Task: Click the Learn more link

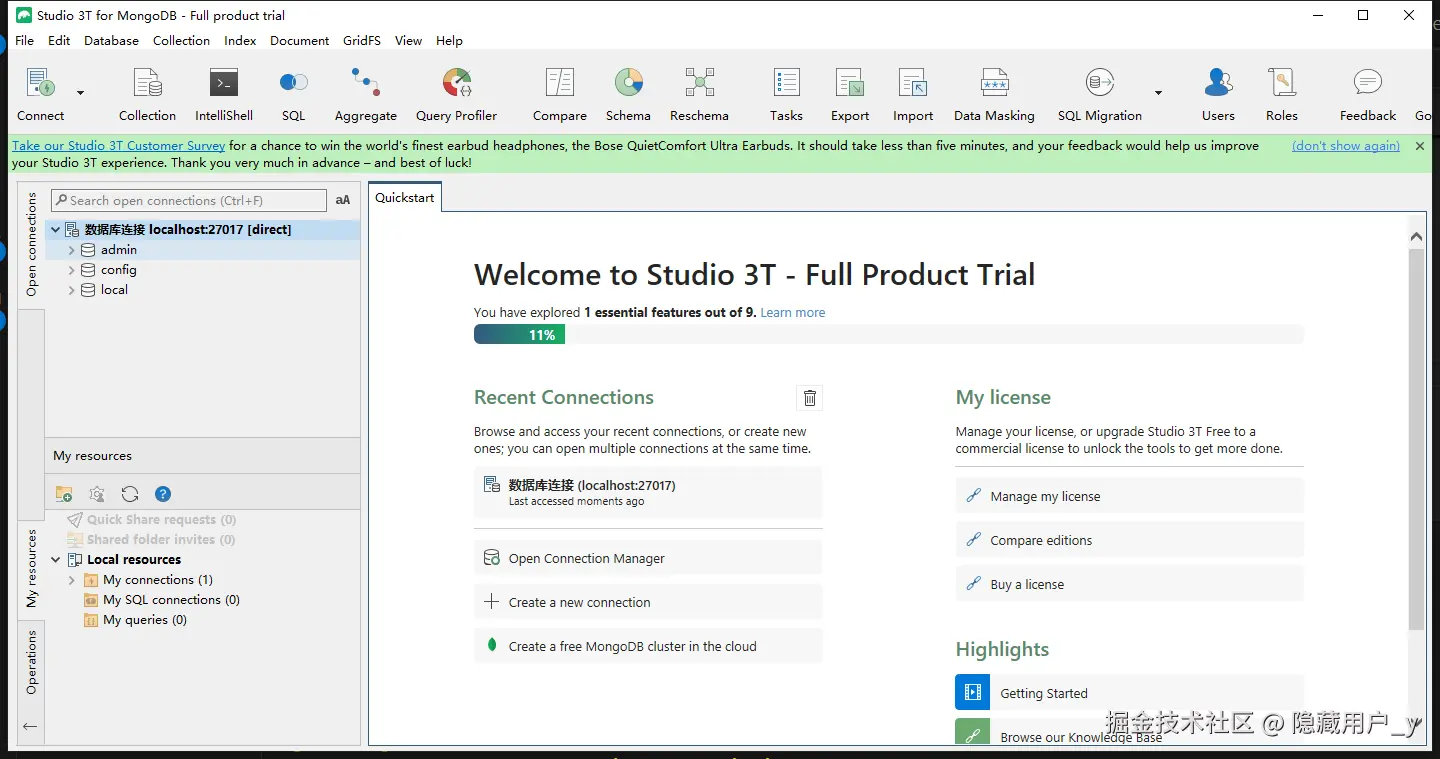Action: [x=793, y=313]
